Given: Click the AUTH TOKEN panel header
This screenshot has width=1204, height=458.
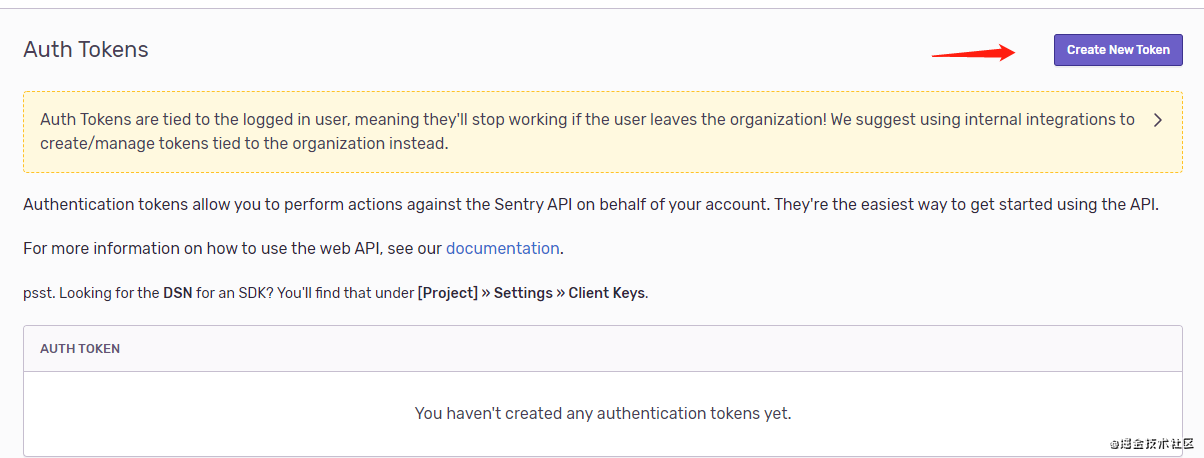Looking at the screenshot, I should (x=80, y=349).
